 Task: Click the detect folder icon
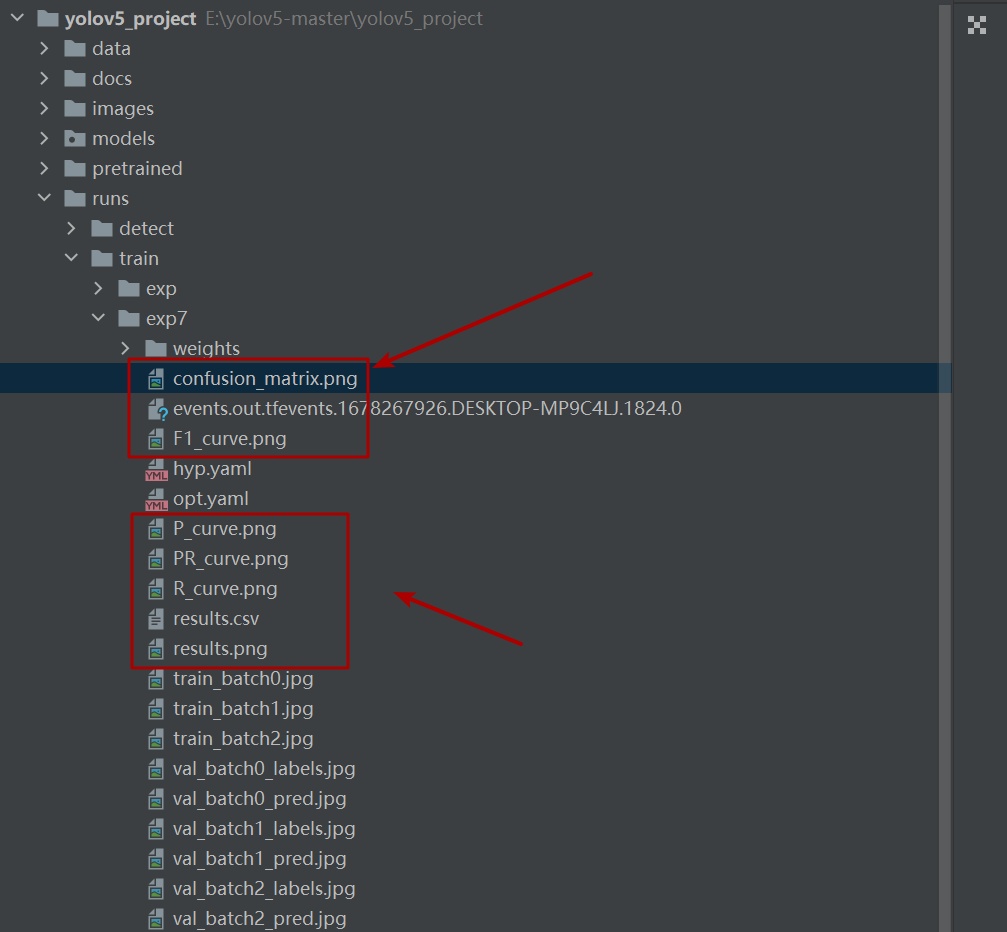click(102, 229)
